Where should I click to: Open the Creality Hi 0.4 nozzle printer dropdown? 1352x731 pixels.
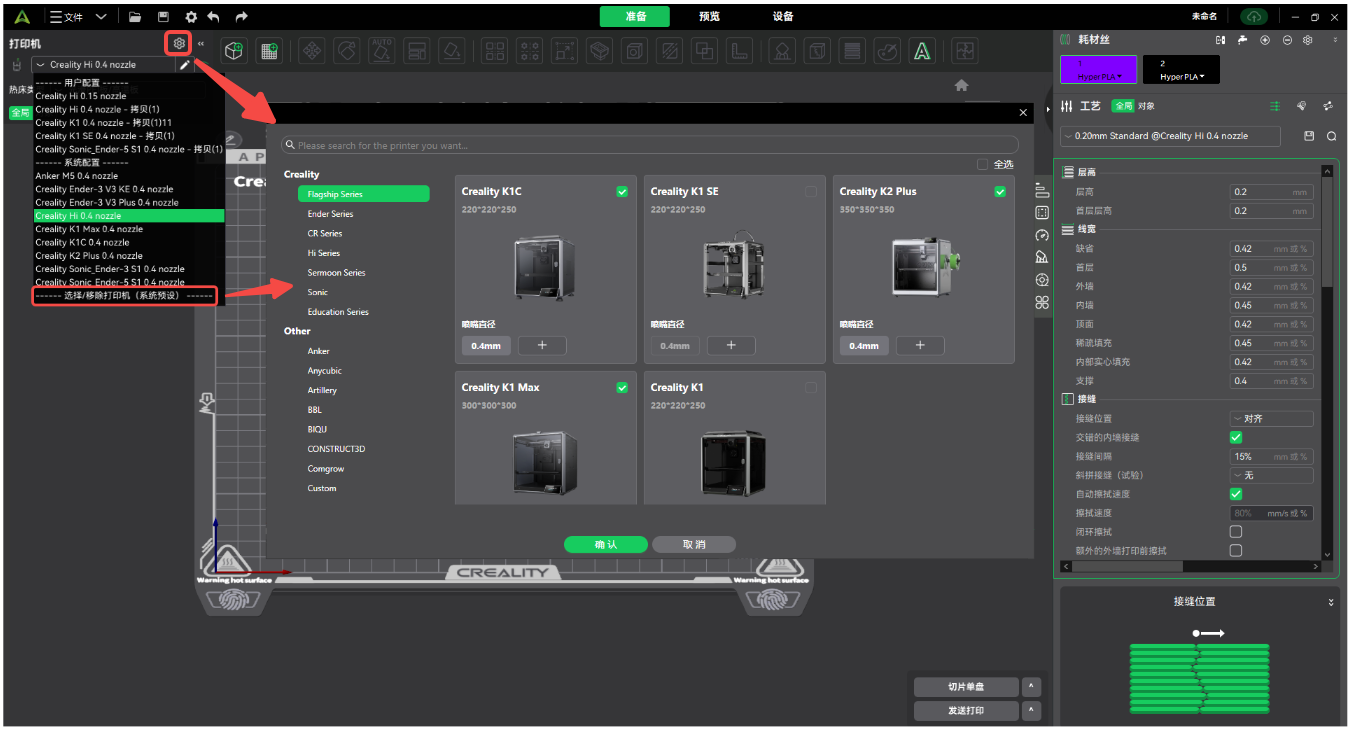(x=104, y=64)
